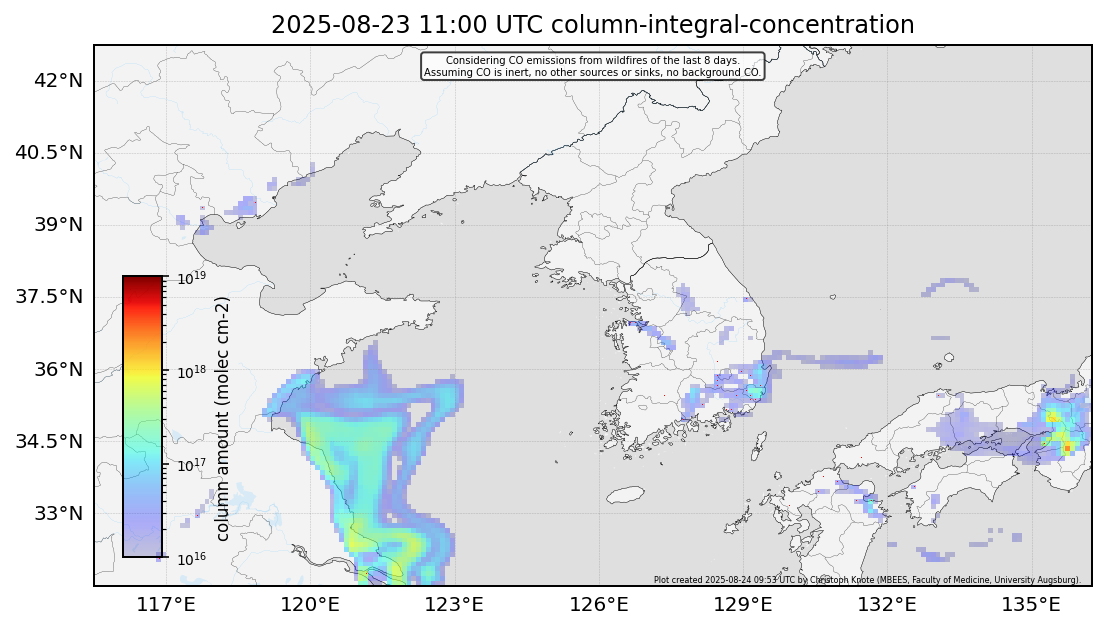Click the plot title with date 2025-08-23
This screenshot has width=1106, height=629.
(592, 25)
